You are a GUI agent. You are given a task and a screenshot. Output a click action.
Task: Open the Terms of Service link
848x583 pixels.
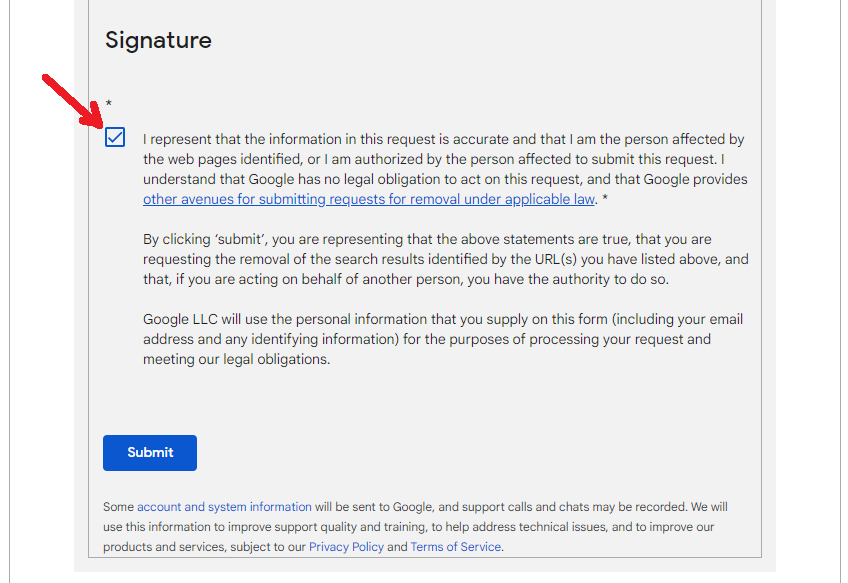(455, 547)
